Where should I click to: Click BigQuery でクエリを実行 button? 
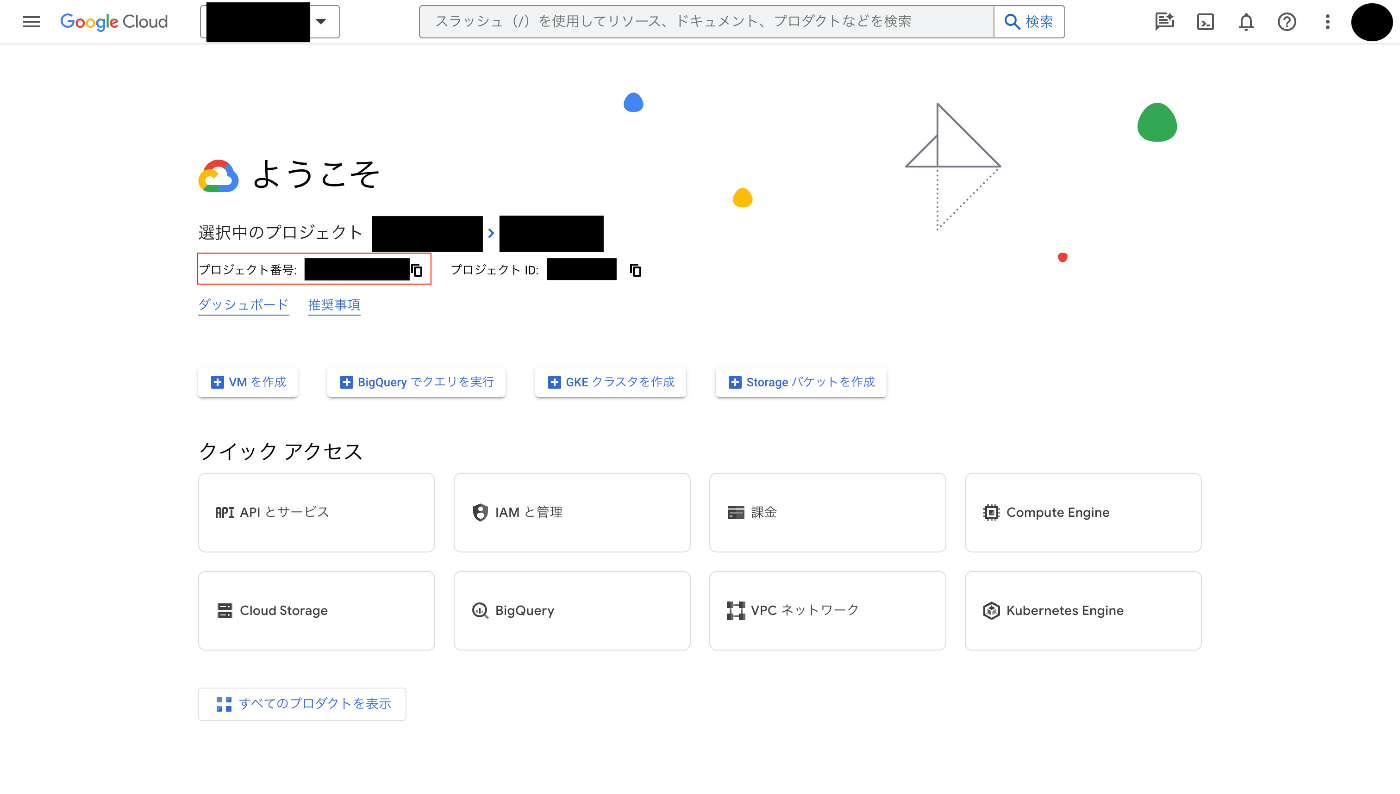click(416, 382)
